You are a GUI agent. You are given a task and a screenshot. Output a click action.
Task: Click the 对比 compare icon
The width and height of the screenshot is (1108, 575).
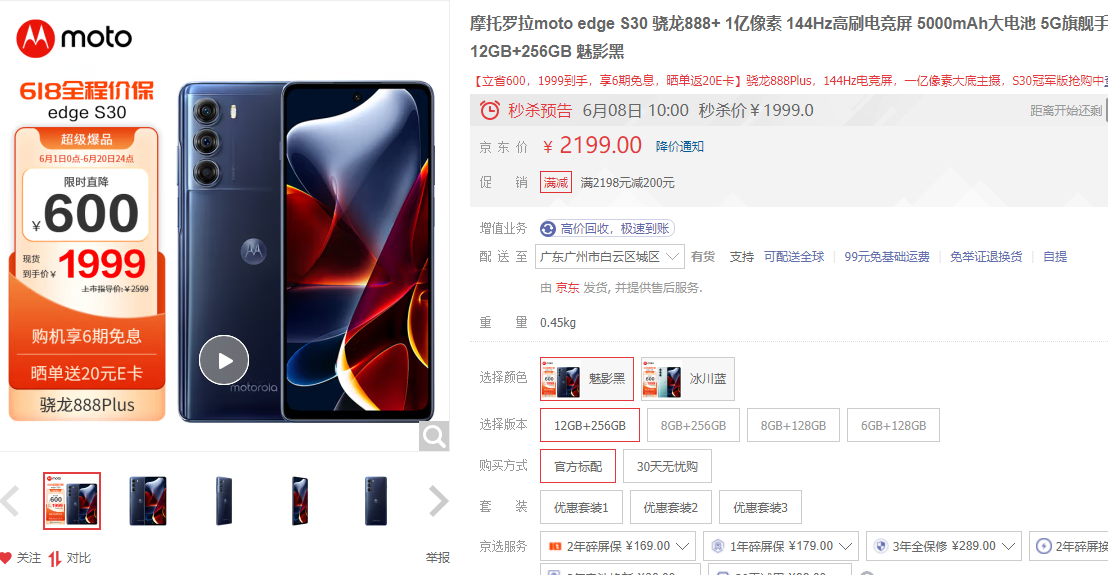click(x=55, y=559)
